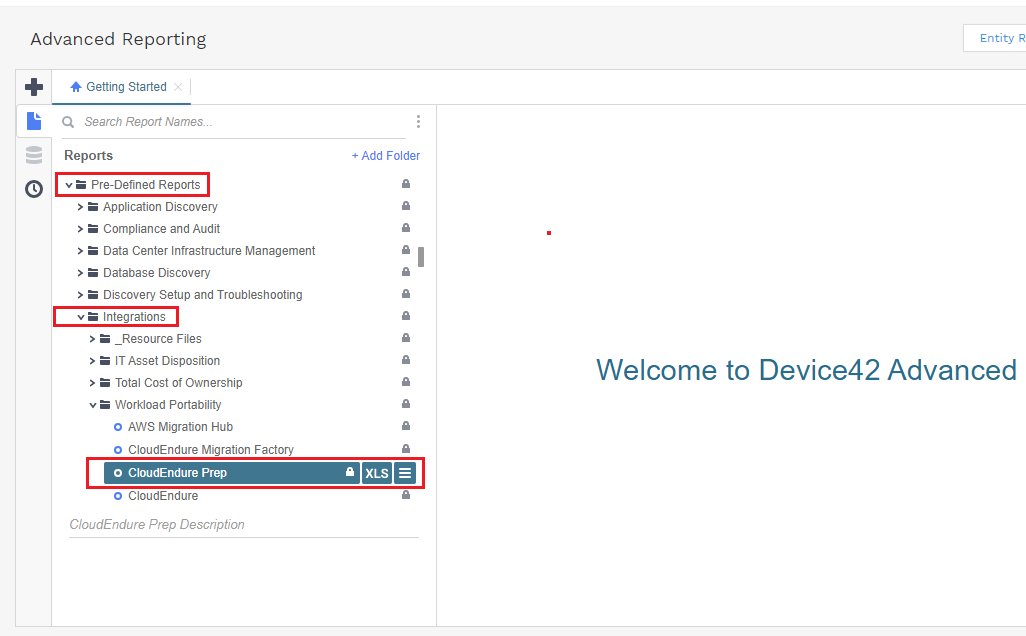
Task: Click the CloudEndure Prep Description text field
Action: [x=243, y=525]
